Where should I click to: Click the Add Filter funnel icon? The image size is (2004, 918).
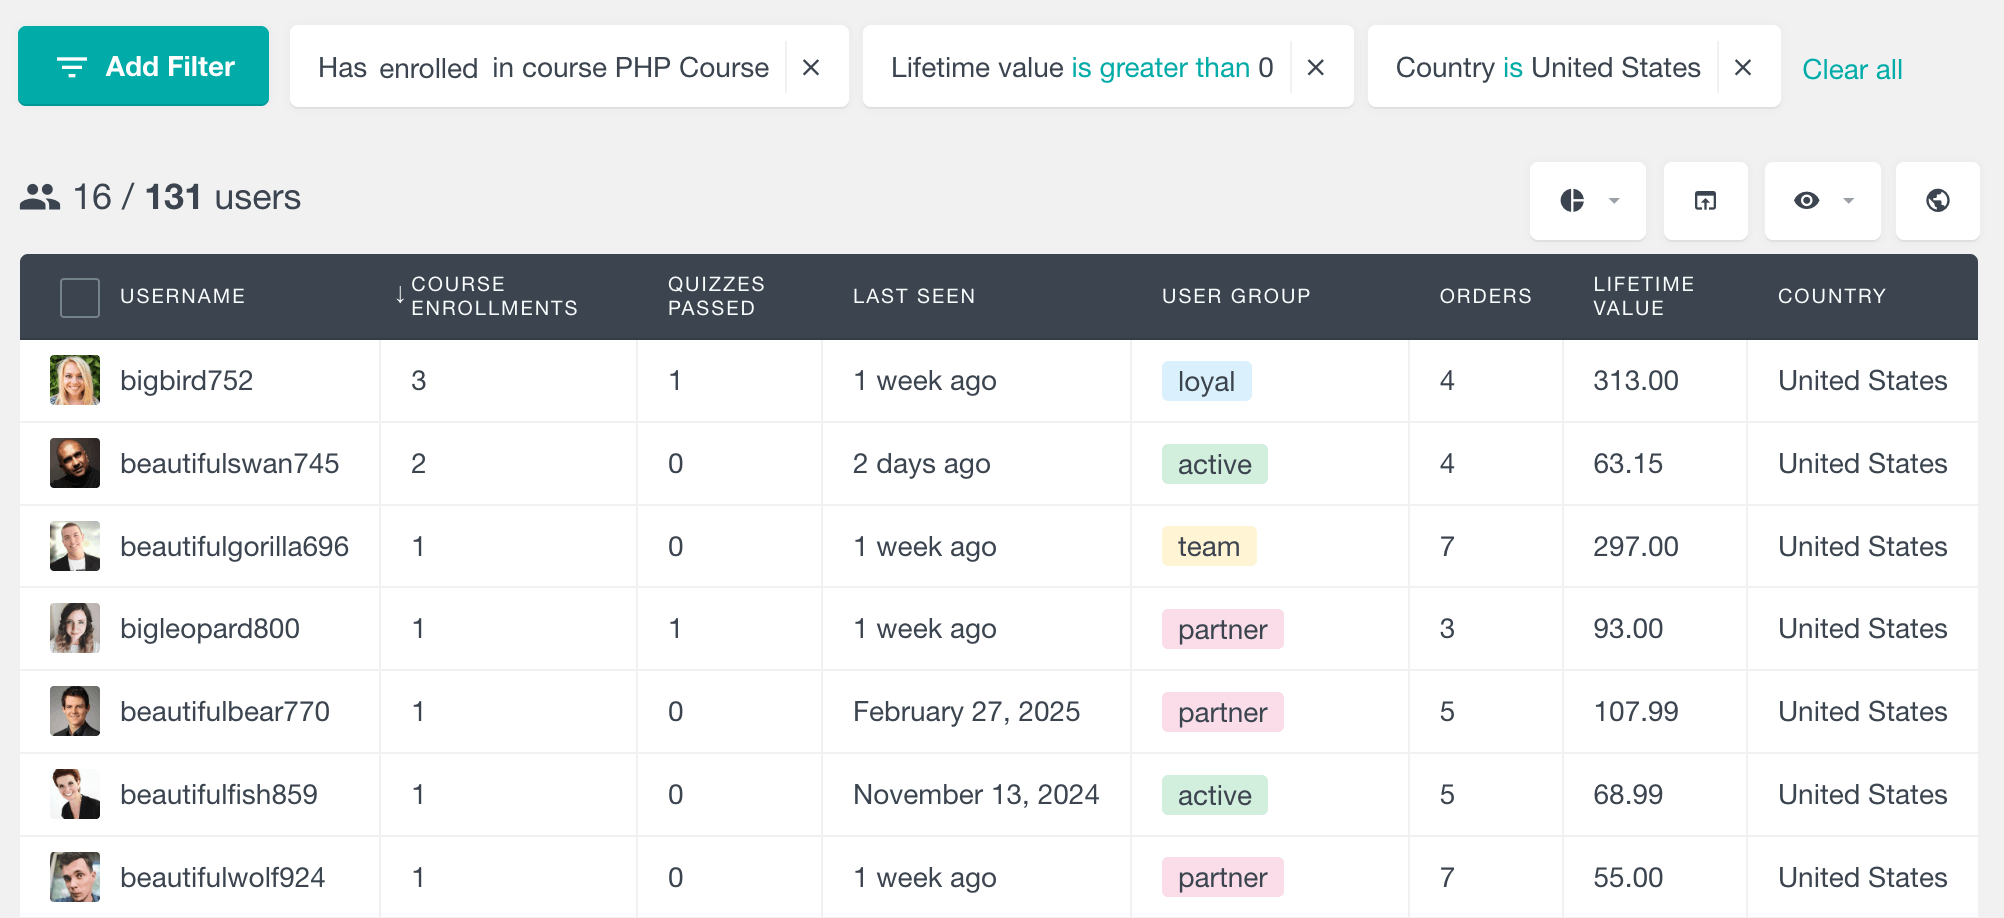72,67
